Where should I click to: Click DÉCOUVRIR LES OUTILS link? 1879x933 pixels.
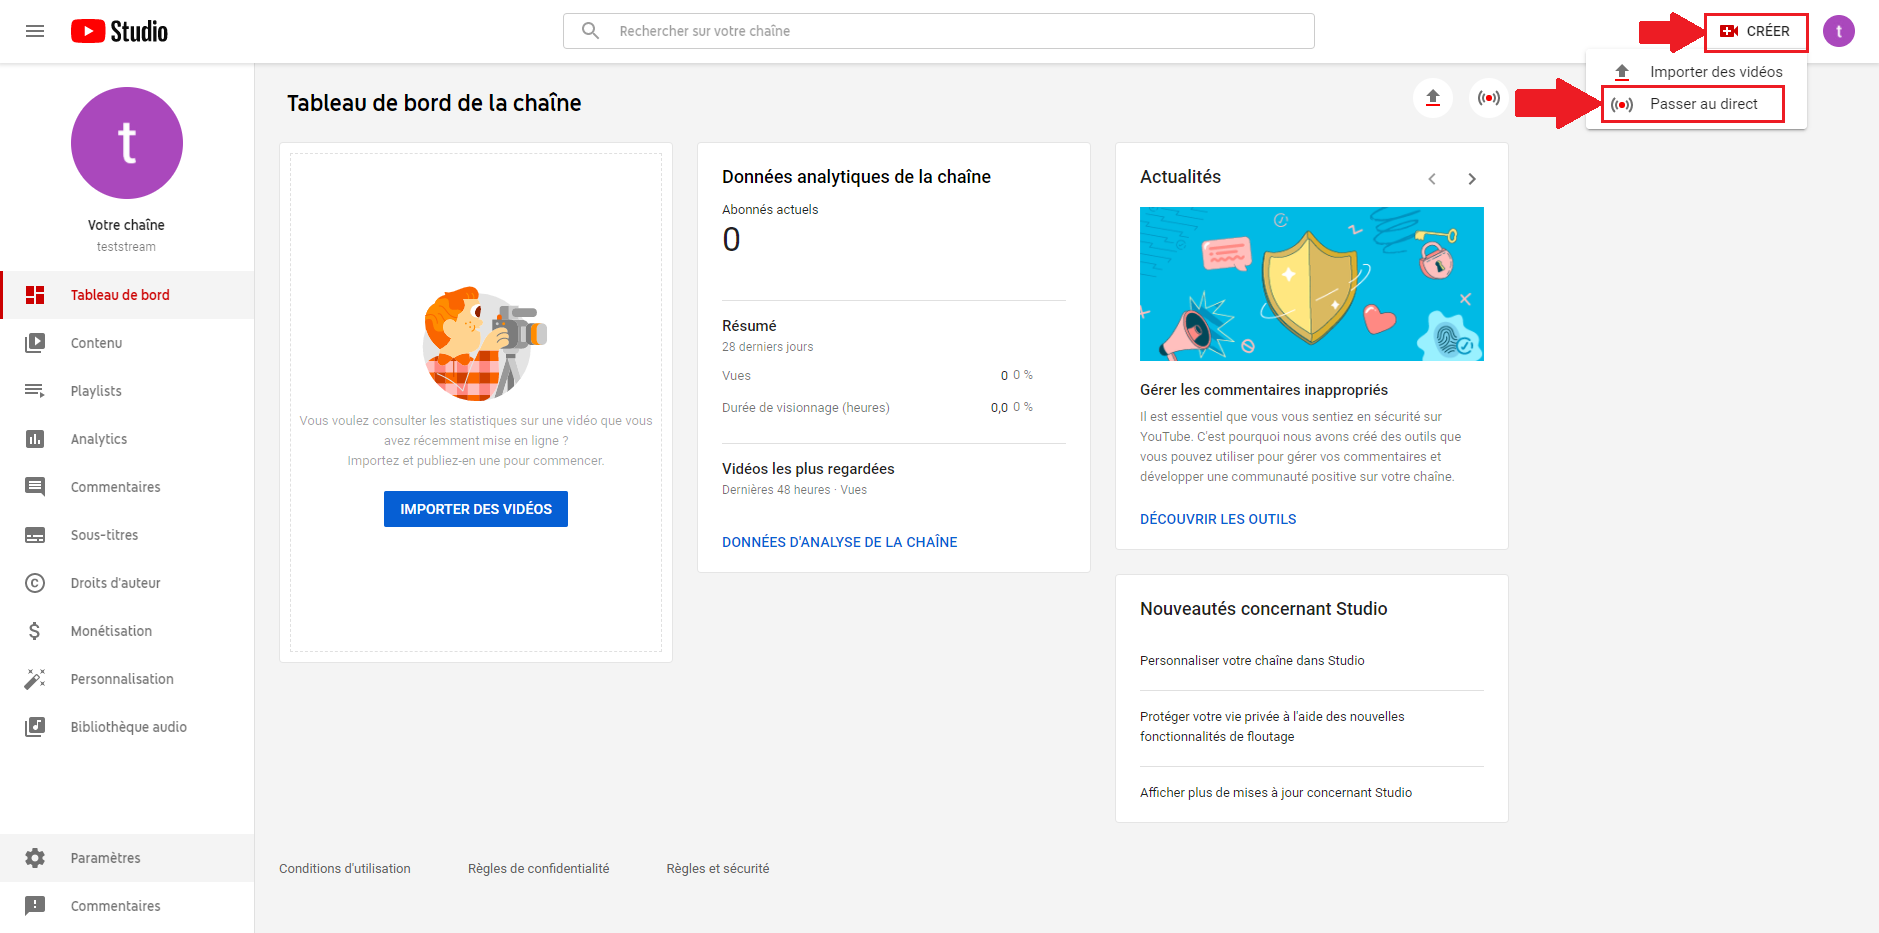1217,519
